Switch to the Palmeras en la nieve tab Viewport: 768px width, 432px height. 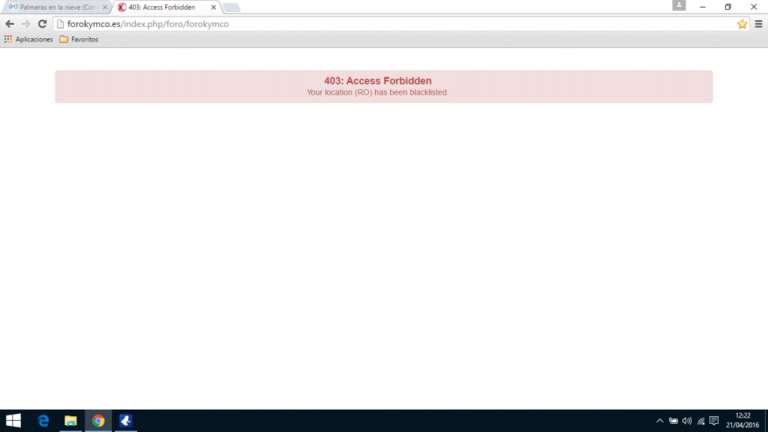tap(55, 7)
